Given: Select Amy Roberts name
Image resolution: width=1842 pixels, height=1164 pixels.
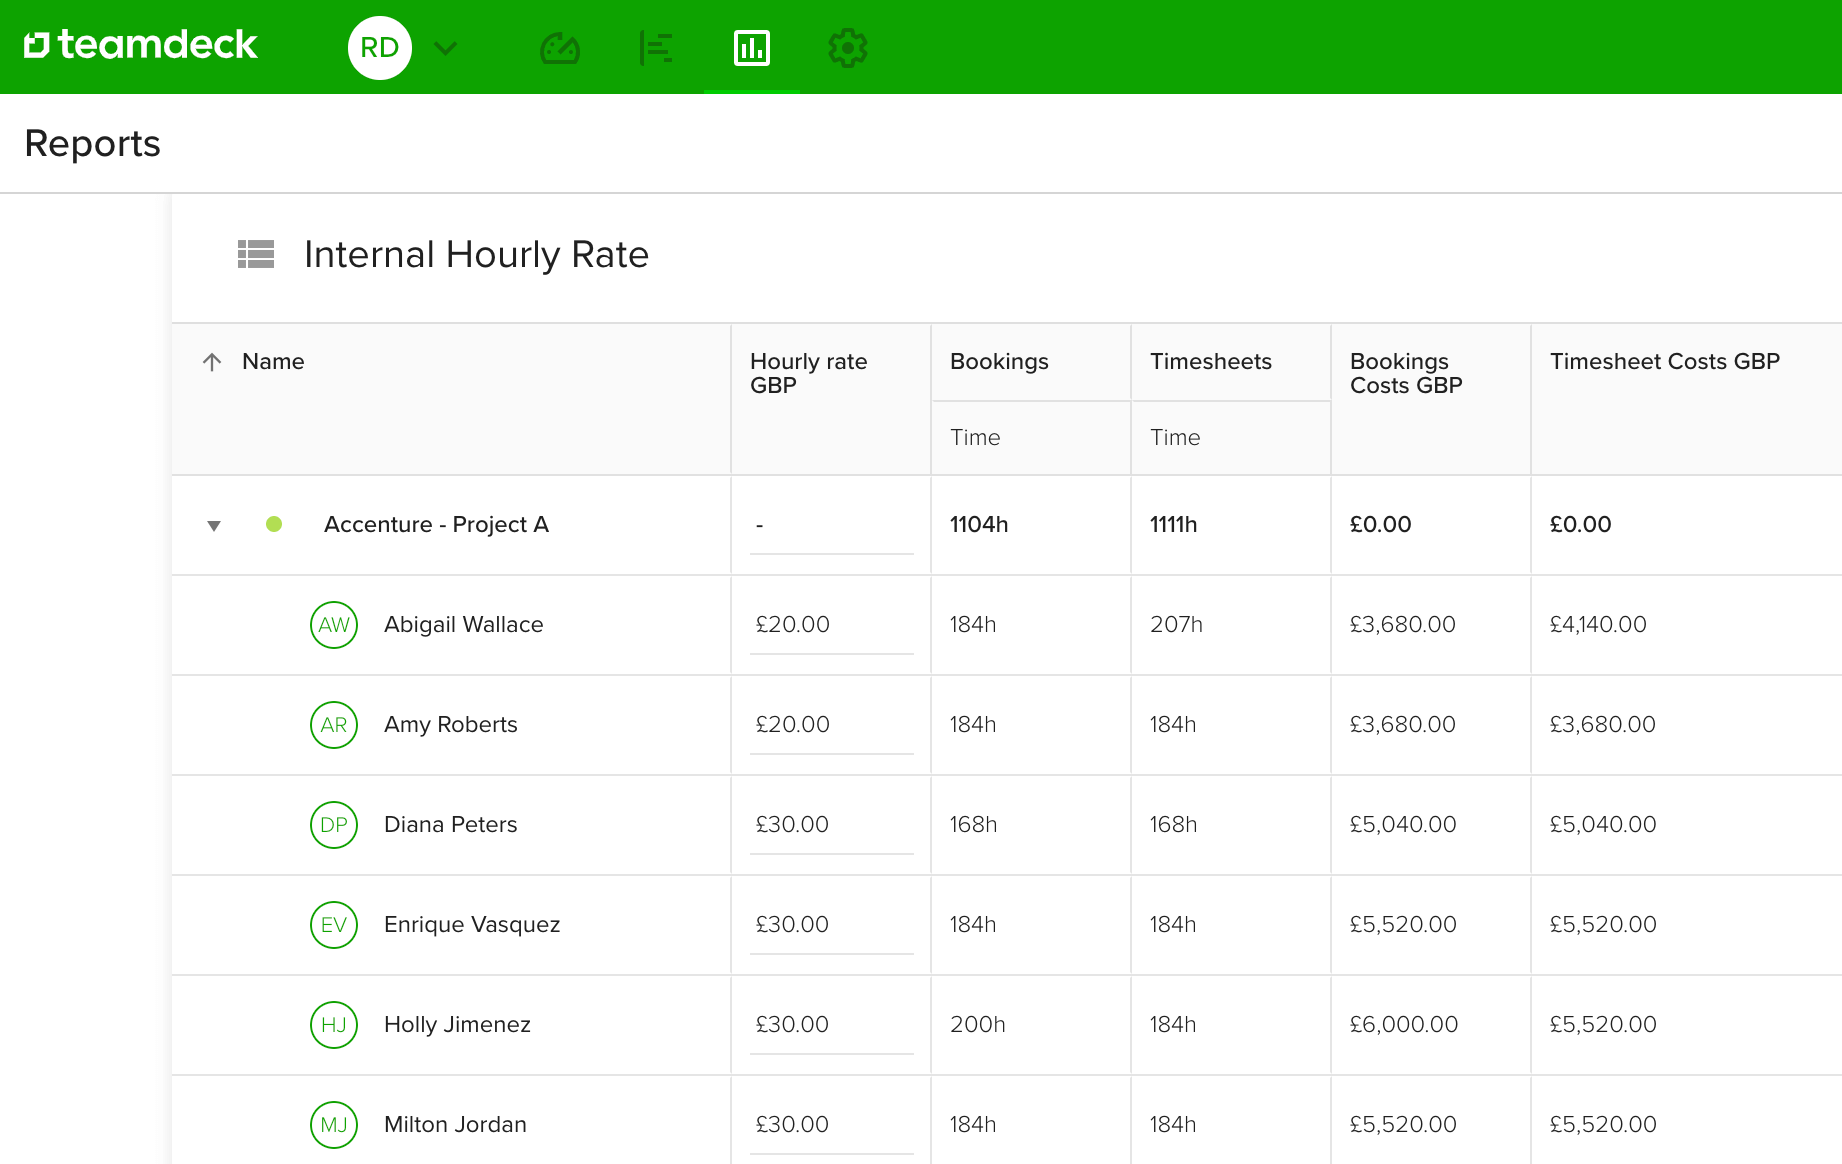Looking at the screenshot, I should [451, 724].
